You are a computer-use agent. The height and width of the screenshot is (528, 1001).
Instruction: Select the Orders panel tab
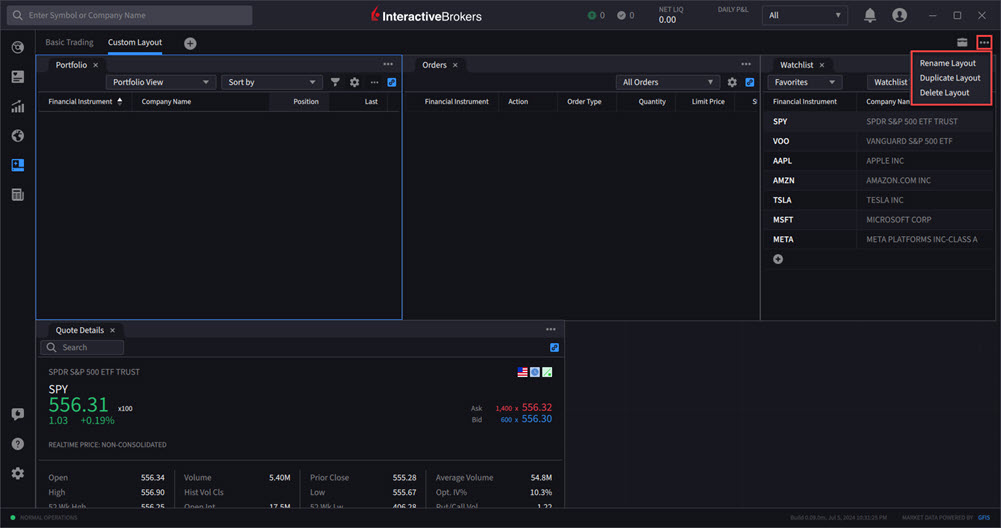click(x=434, y=65)
